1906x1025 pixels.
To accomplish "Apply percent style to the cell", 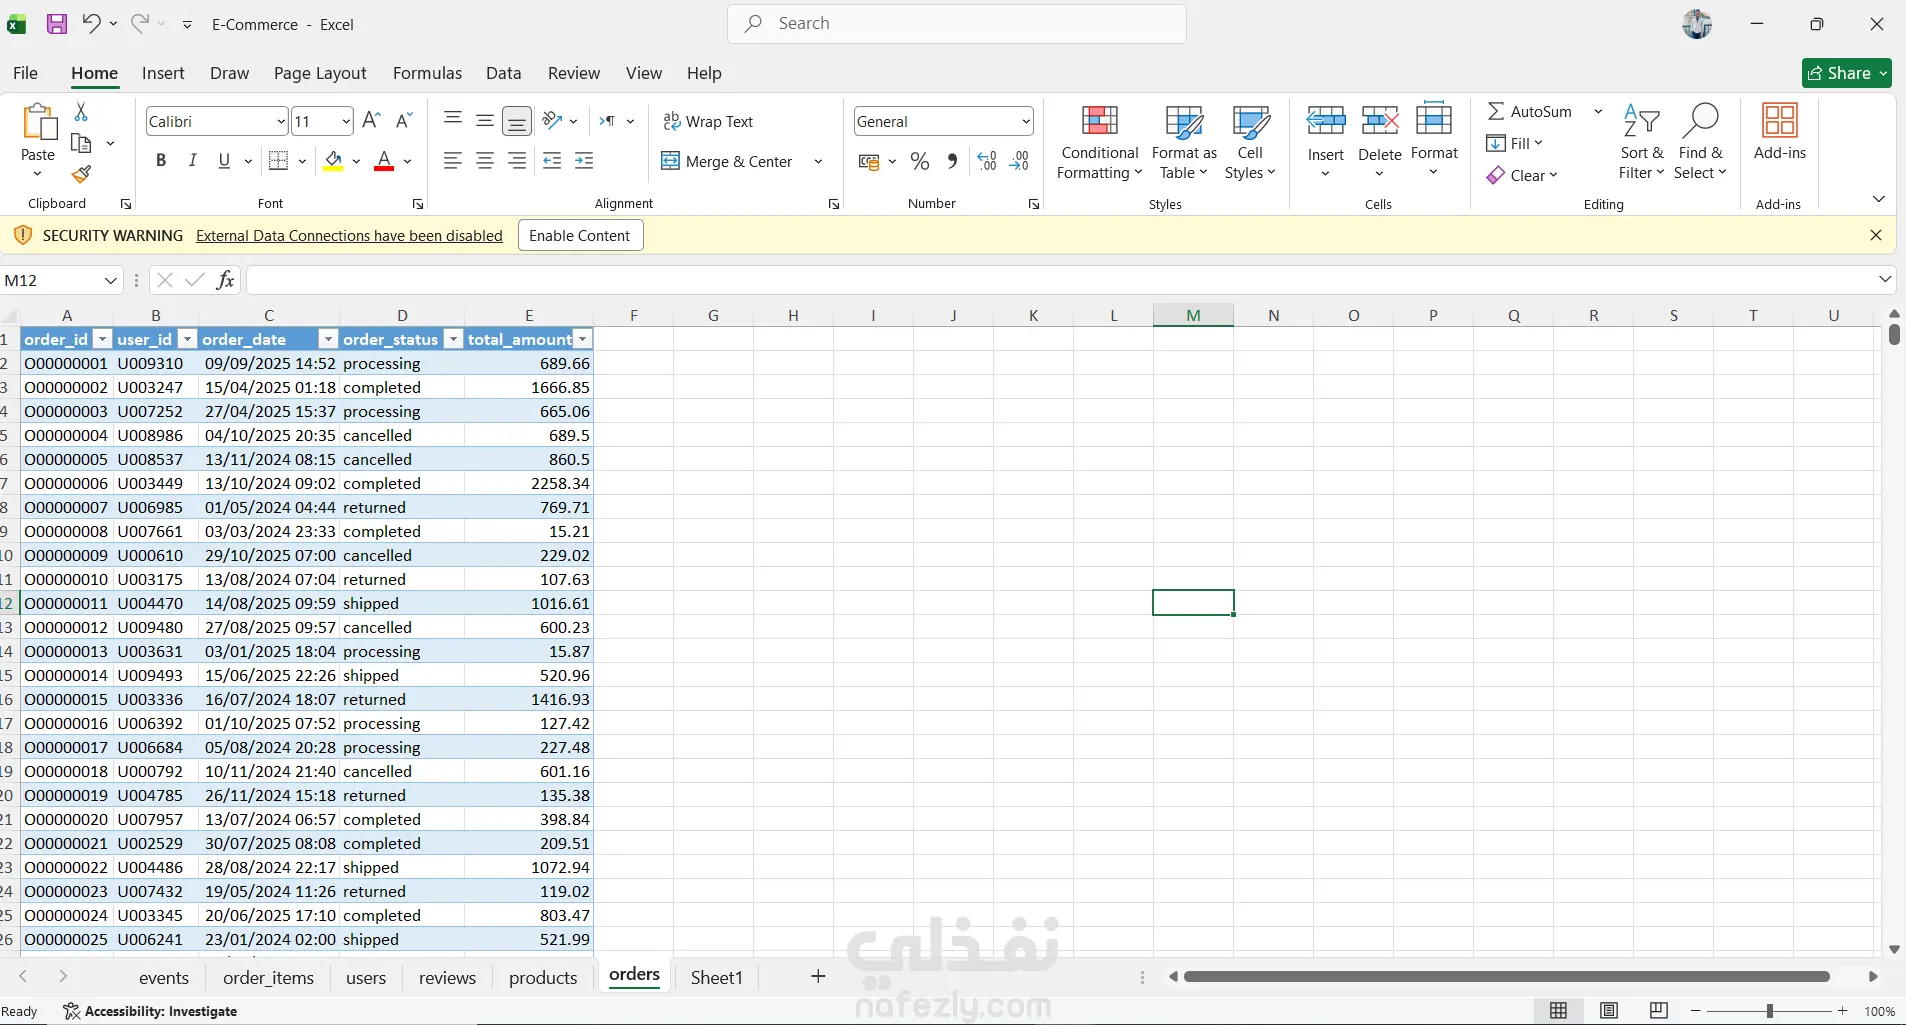I will pyautogui.click(x=920, y=161).
